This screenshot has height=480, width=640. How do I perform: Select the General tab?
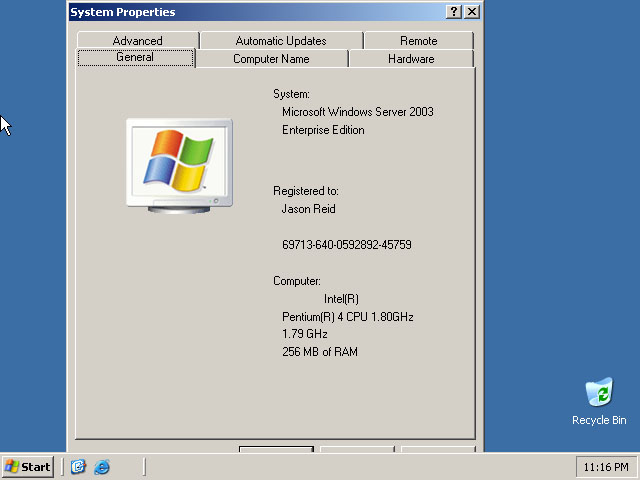135,57
